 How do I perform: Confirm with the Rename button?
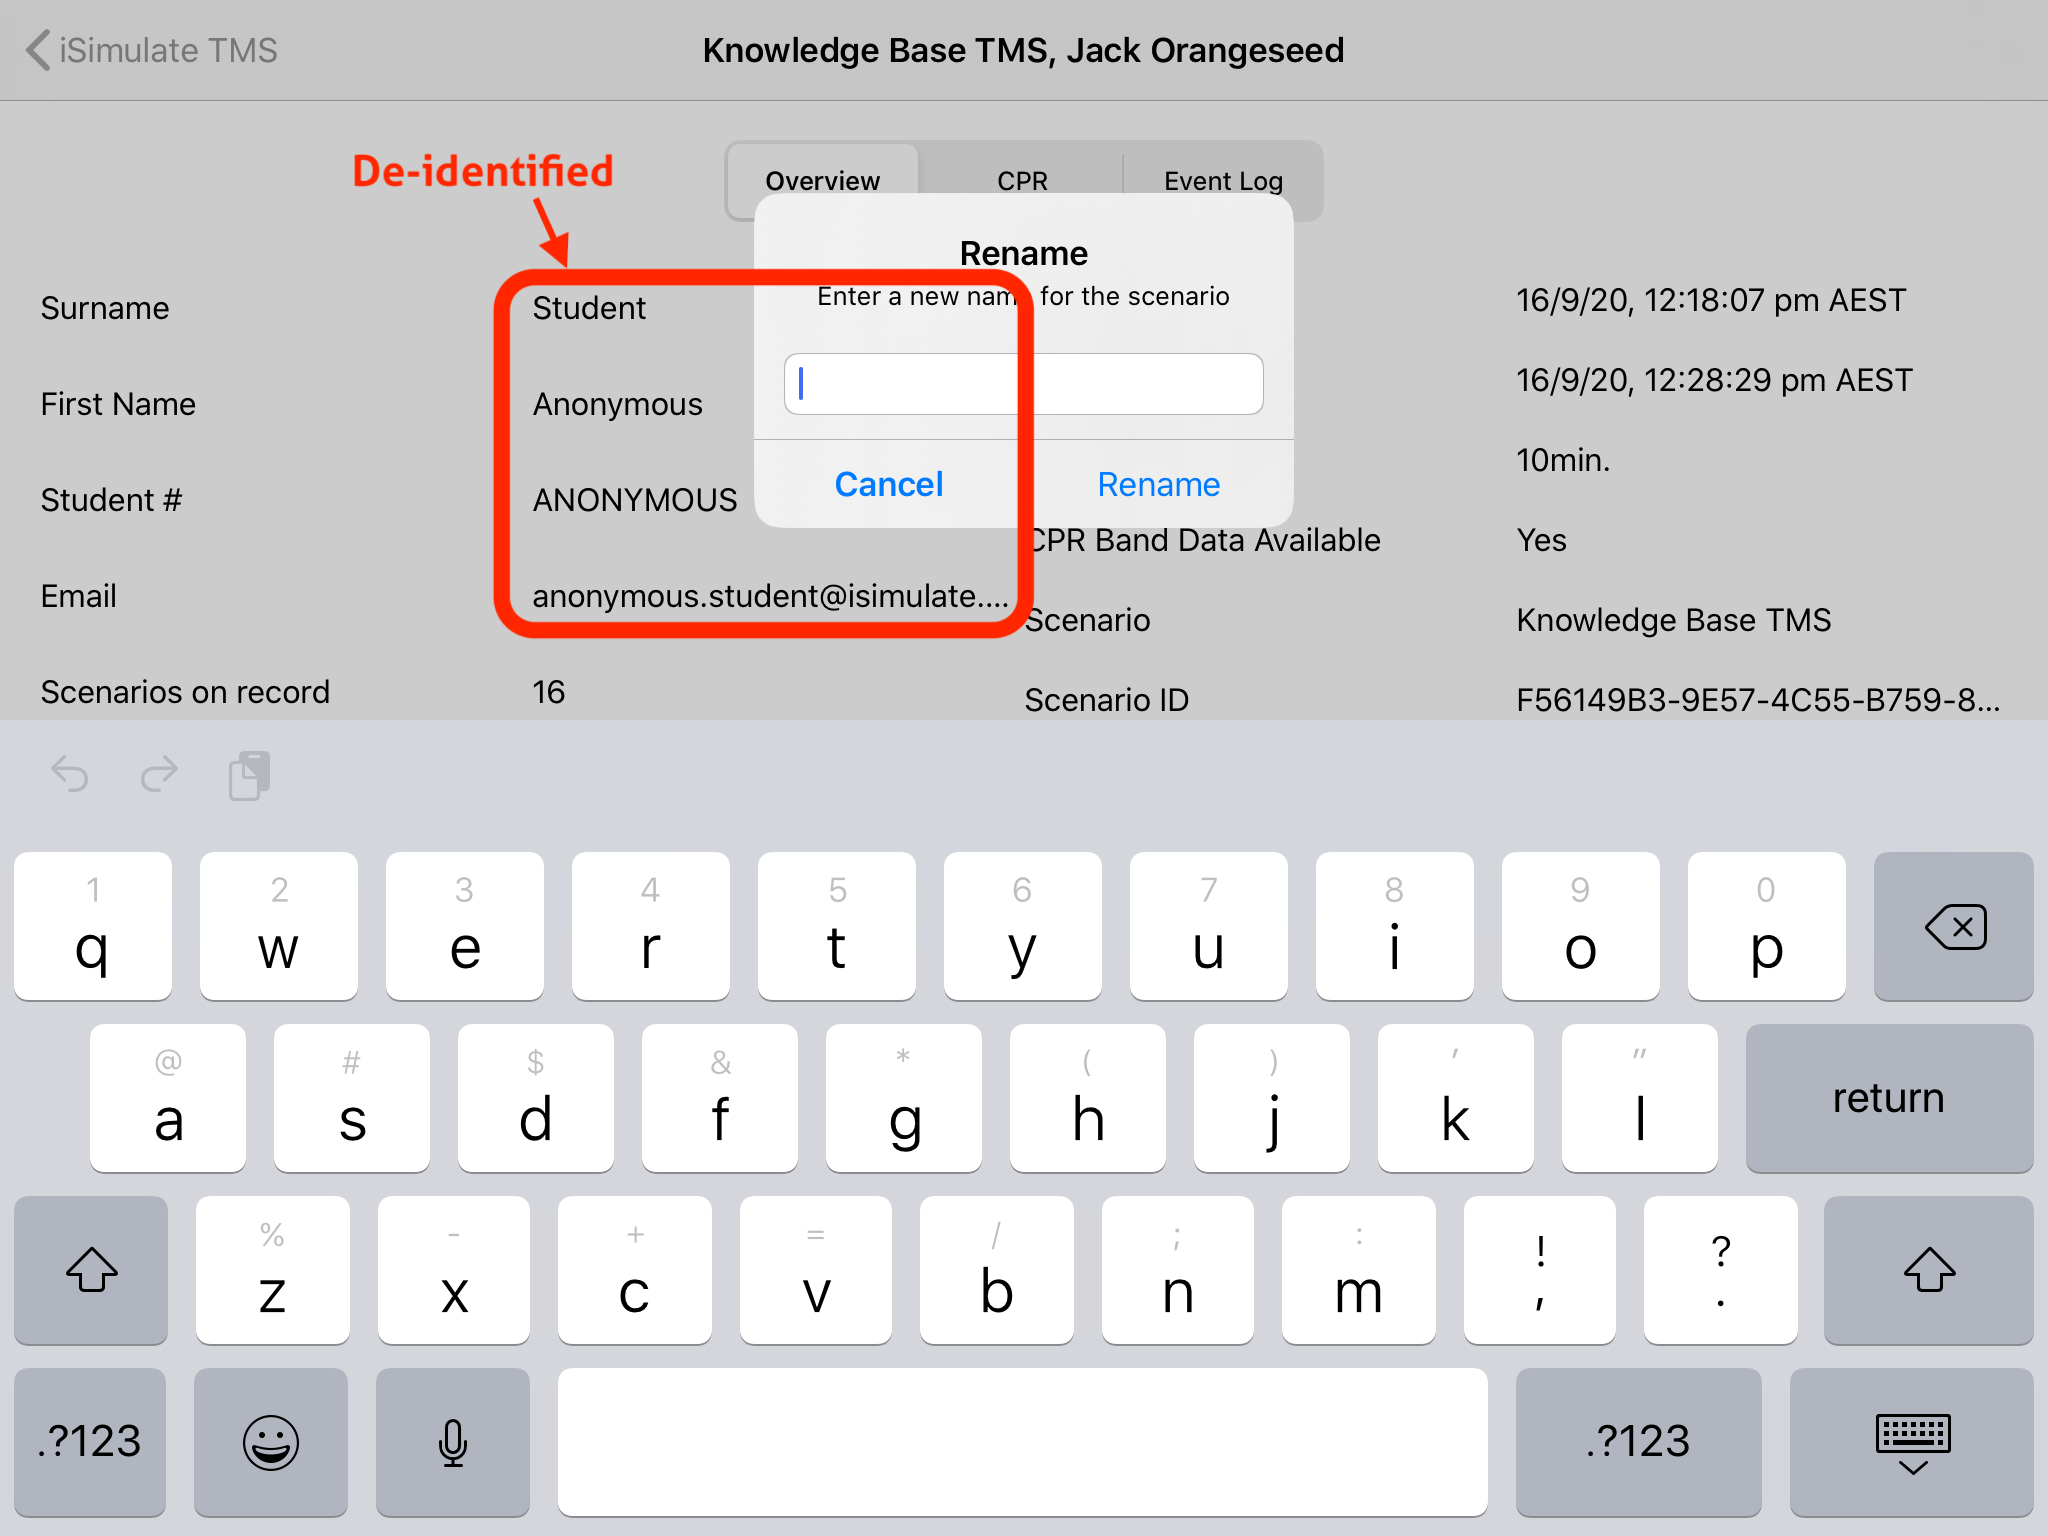click(x=1158, y=484)
